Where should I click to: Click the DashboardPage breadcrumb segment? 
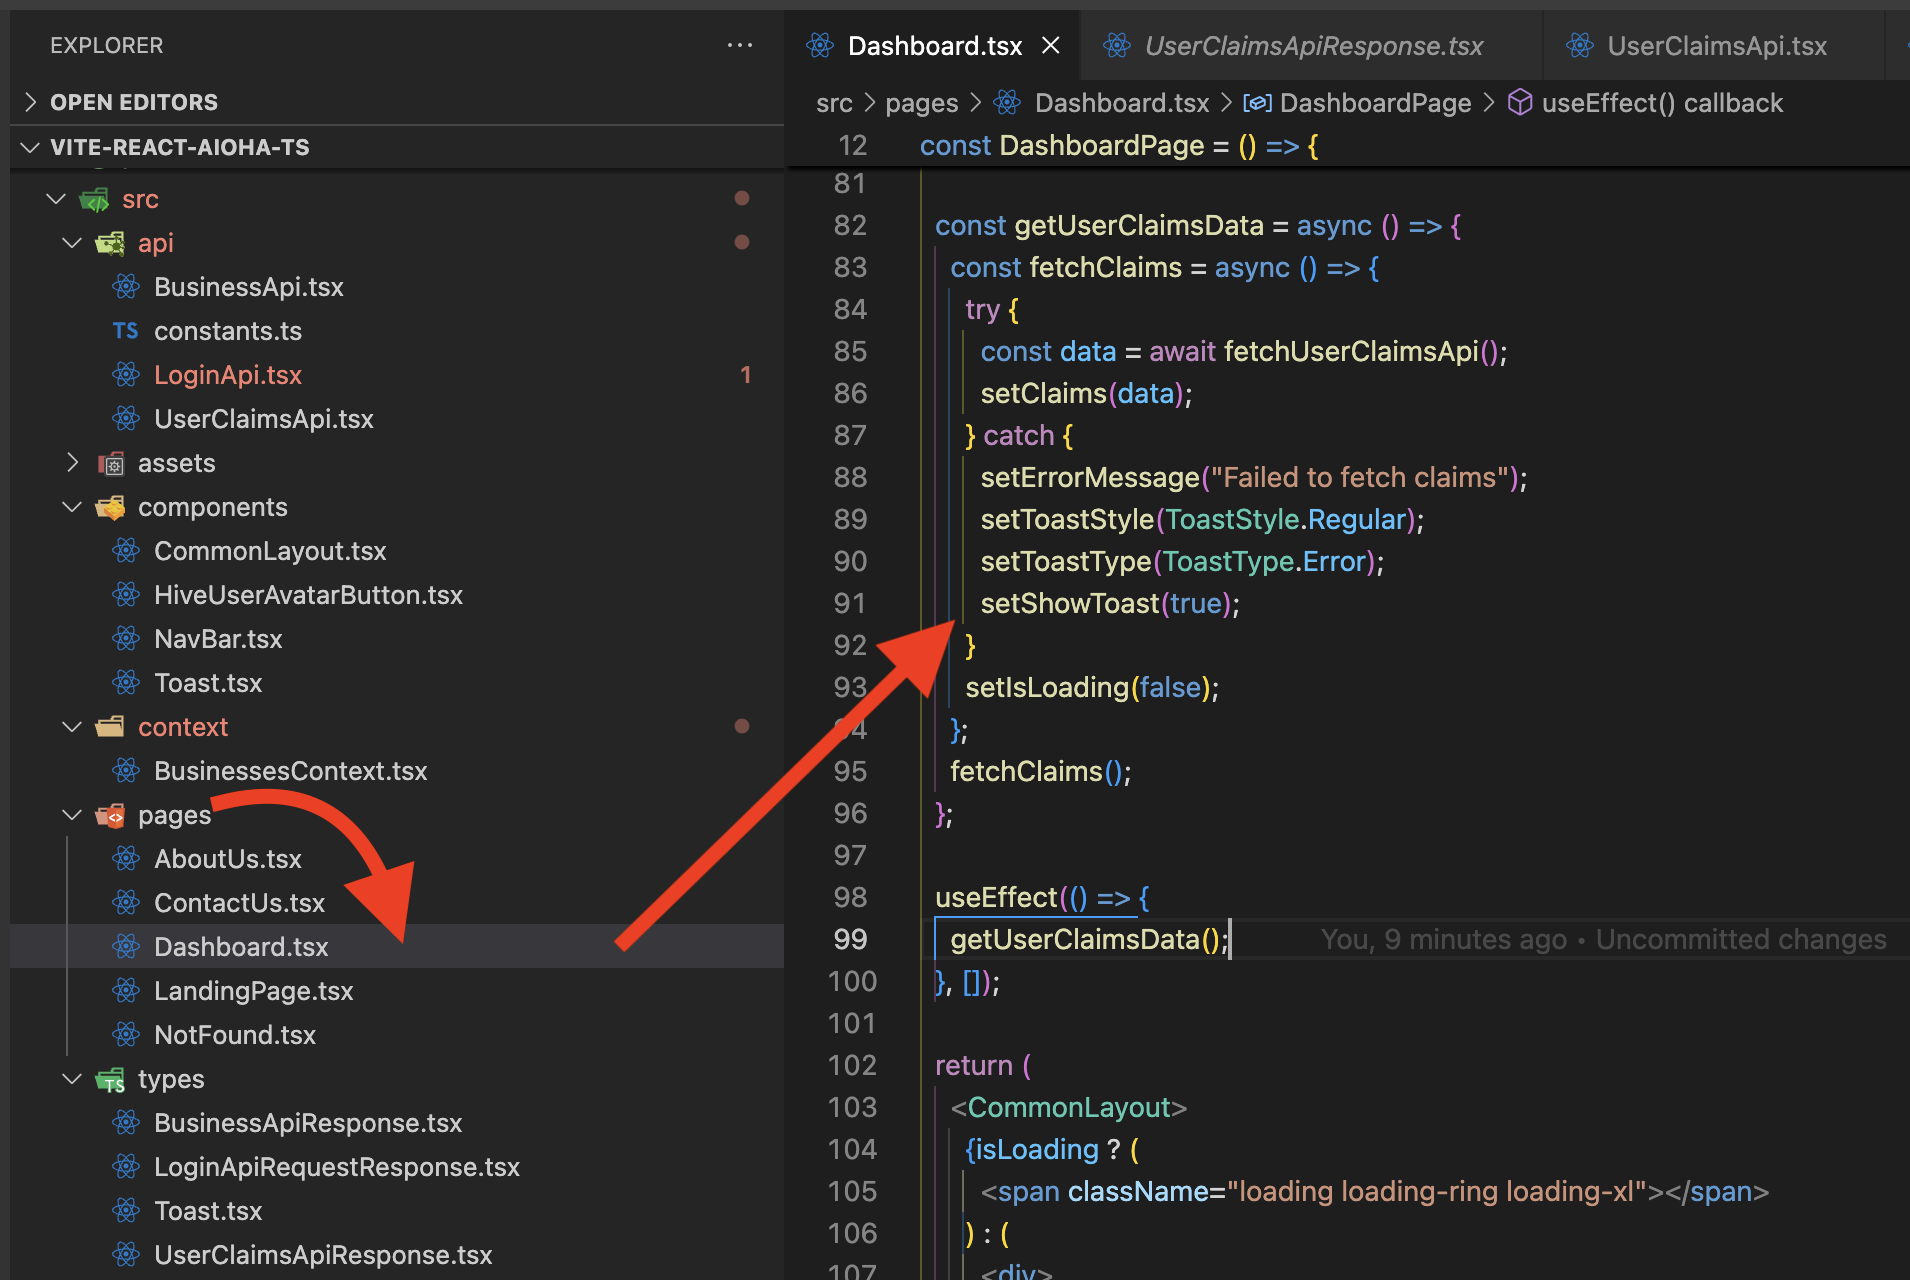1375,103
